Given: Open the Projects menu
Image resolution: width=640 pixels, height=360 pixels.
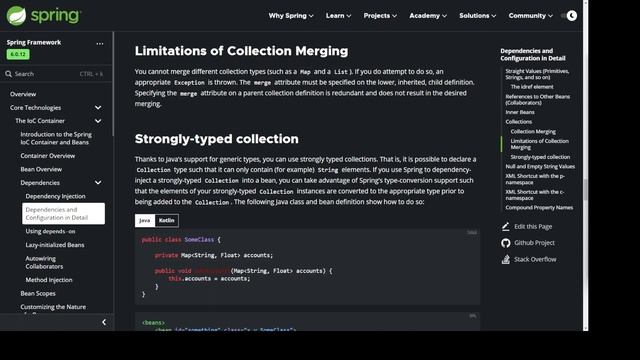Looking at the screenshot, I should 380,16.
